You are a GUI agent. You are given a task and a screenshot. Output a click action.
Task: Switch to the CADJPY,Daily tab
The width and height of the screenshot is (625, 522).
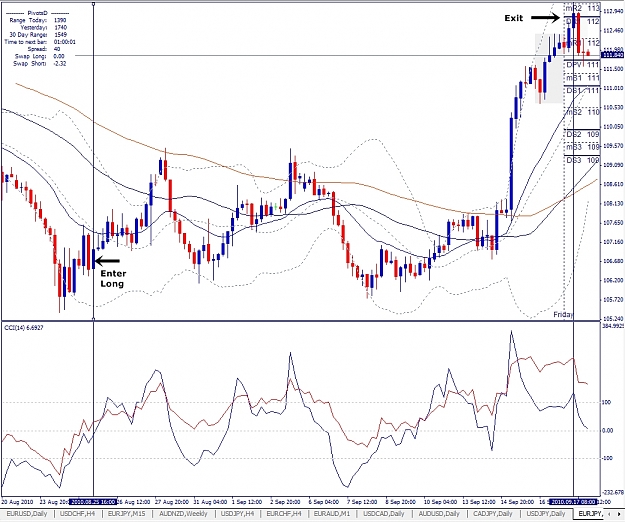click(x=493, y=514)
